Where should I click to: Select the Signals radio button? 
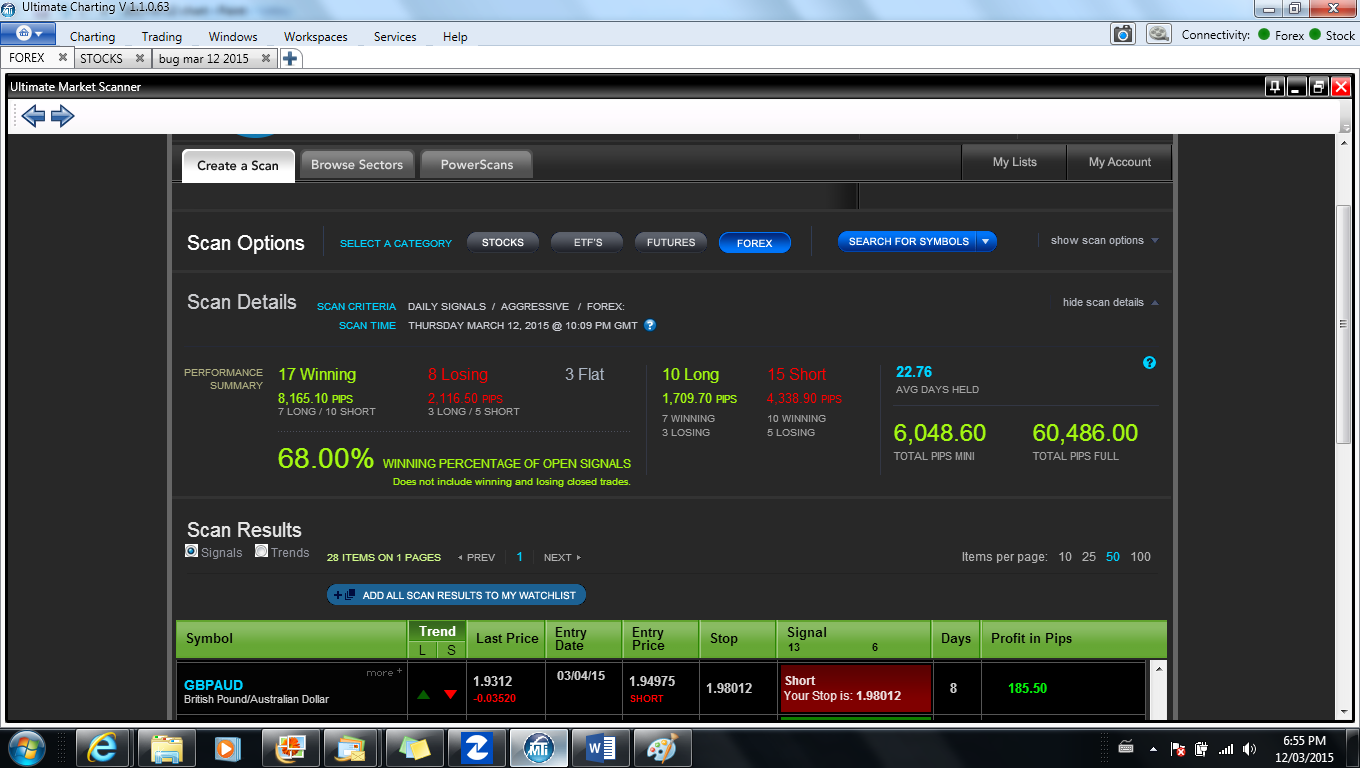point(192,551)
